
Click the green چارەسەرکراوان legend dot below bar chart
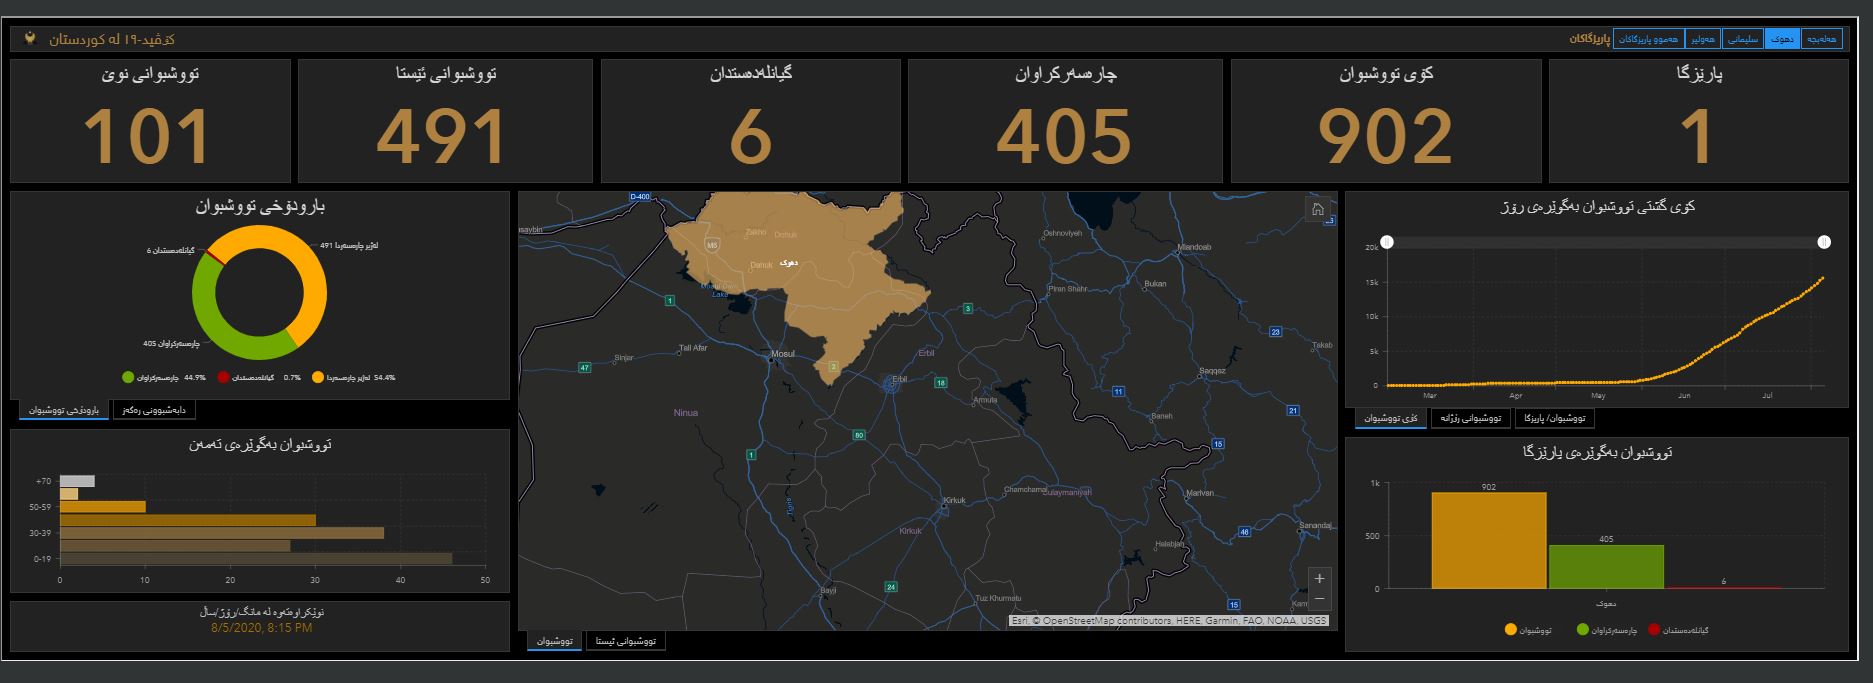[x=1583, y=630]
